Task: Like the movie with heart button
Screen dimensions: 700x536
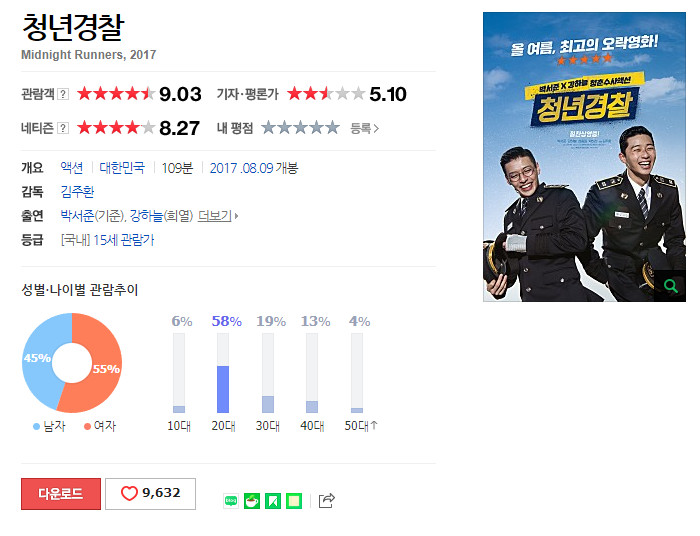Action: pyautogui.click(x=150, y=494)
